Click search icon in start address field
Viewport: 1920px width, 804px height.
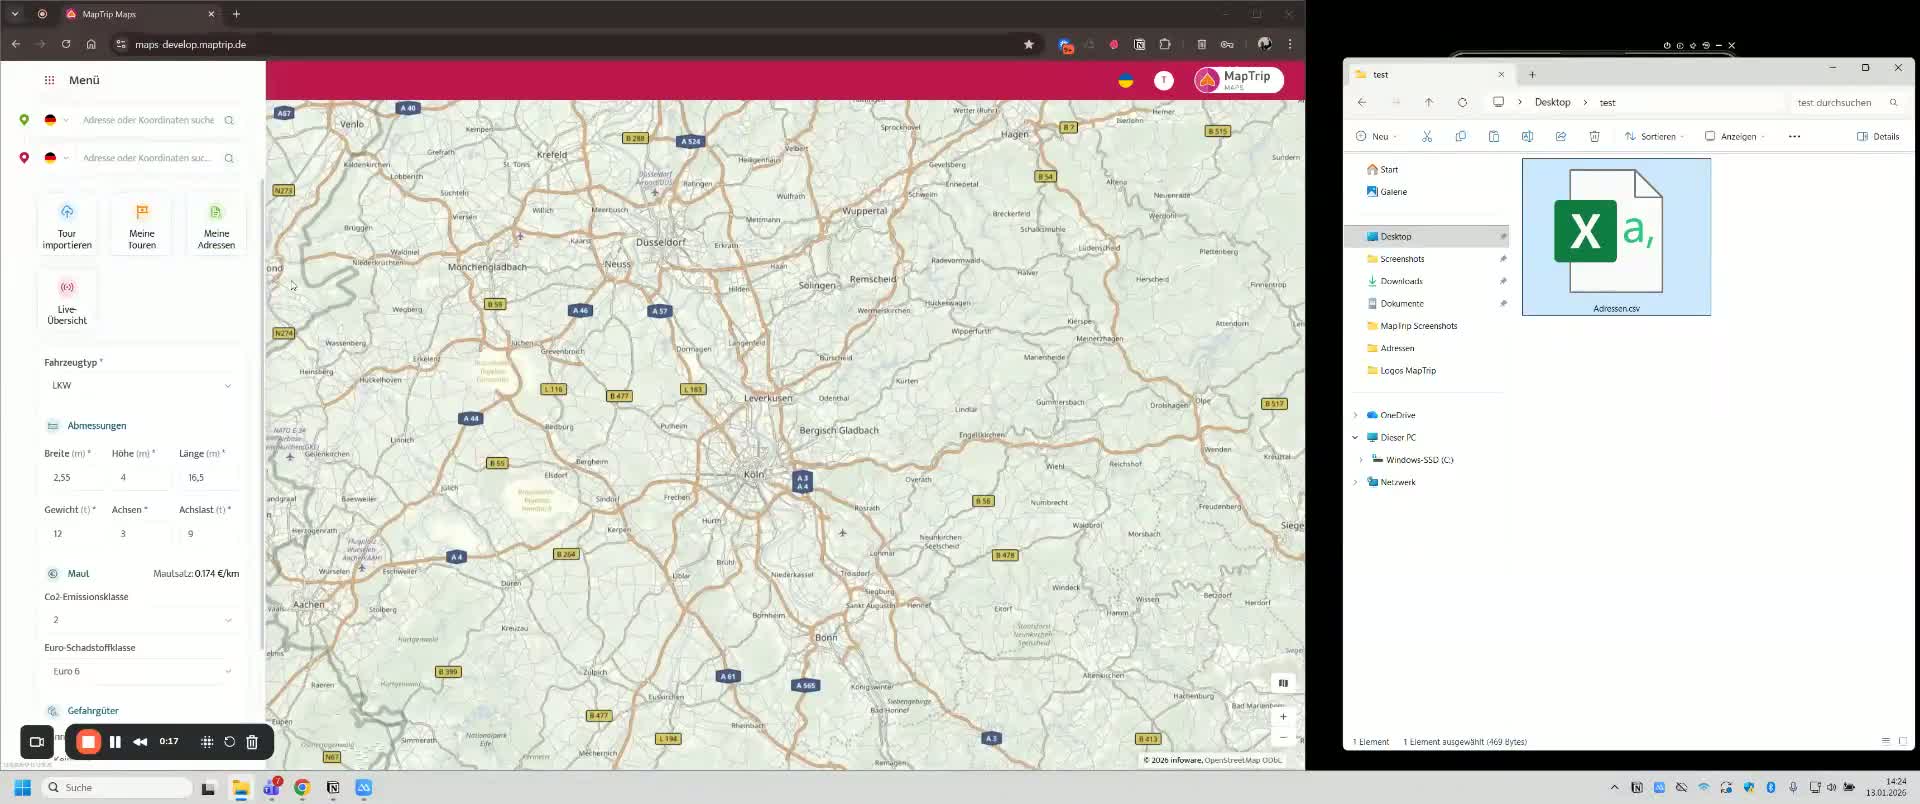229,120
